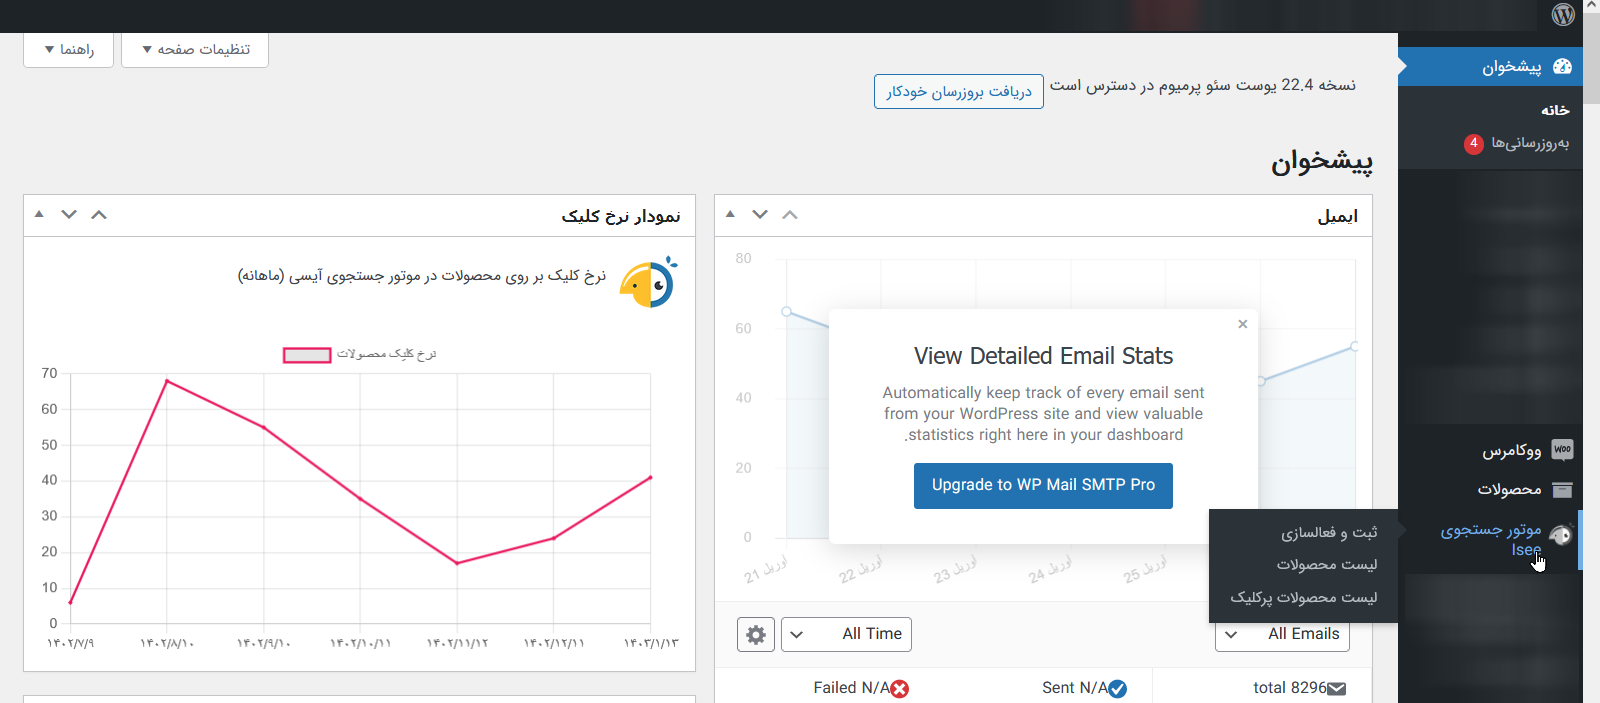Screen dimensions: 1600x703
Task: Click the Isee search engine sidebar icon
Action: tap(1560, 536)
